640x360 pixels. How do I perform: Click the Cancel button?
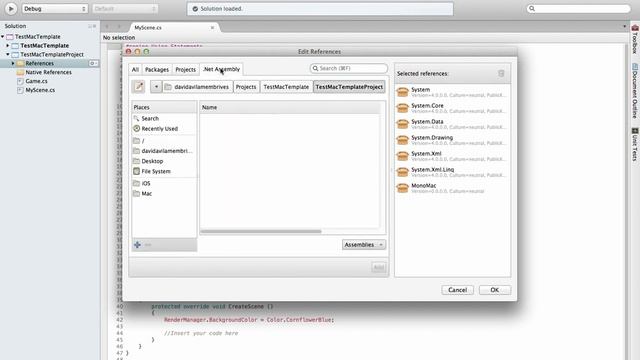coord(457,290)
